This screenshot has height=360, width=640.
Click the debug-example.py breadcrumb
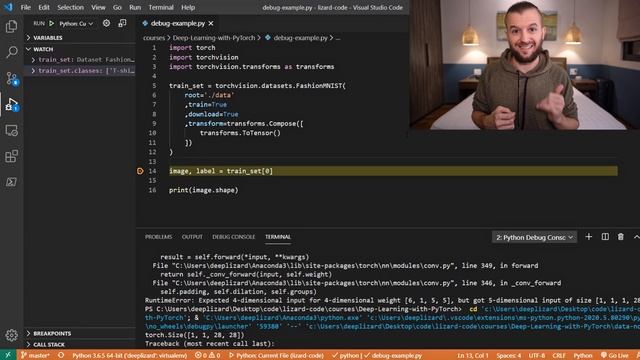coord(300,38)
